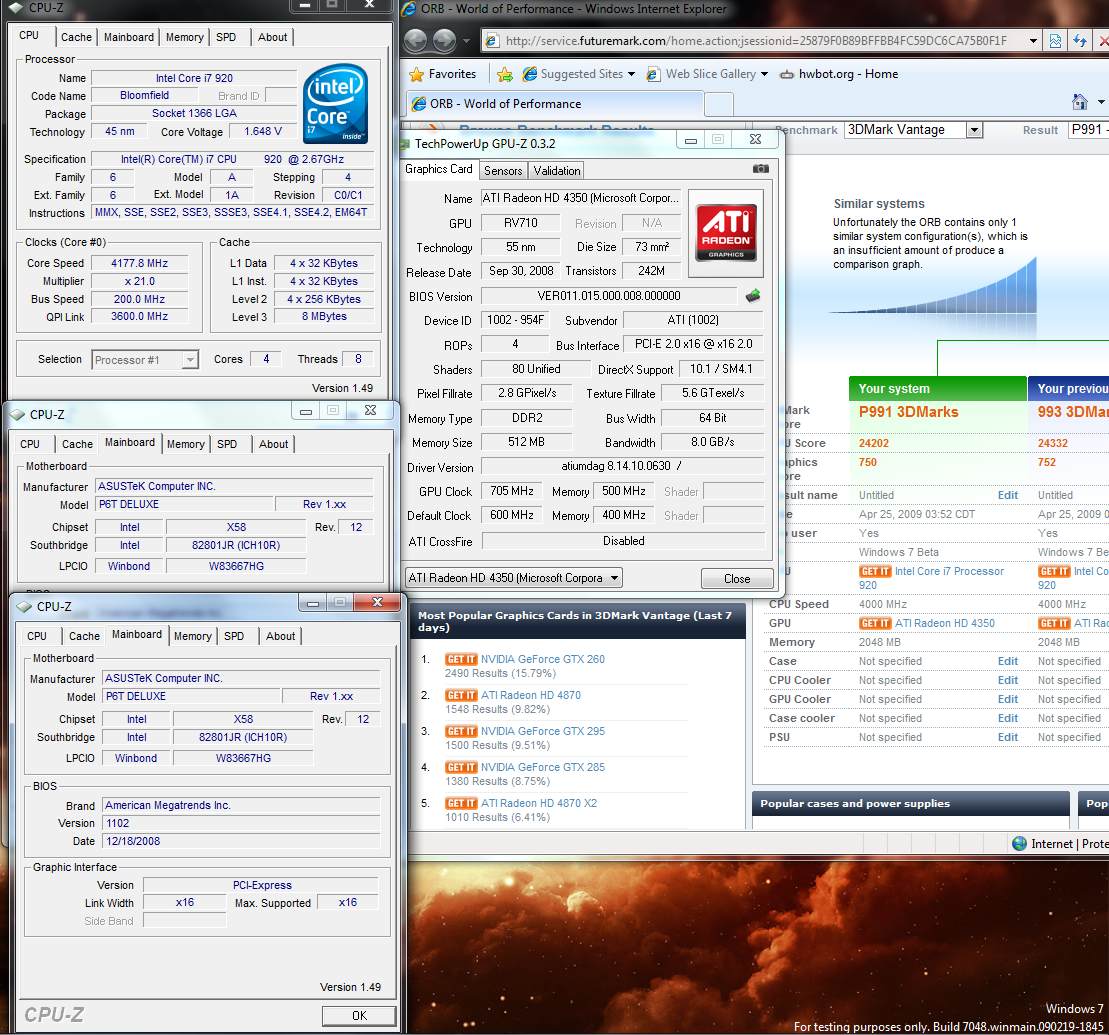Click GET IT badge for Radeon HD 4870
Viewport: 1109px width, 1035px height.
click(460, 695)
